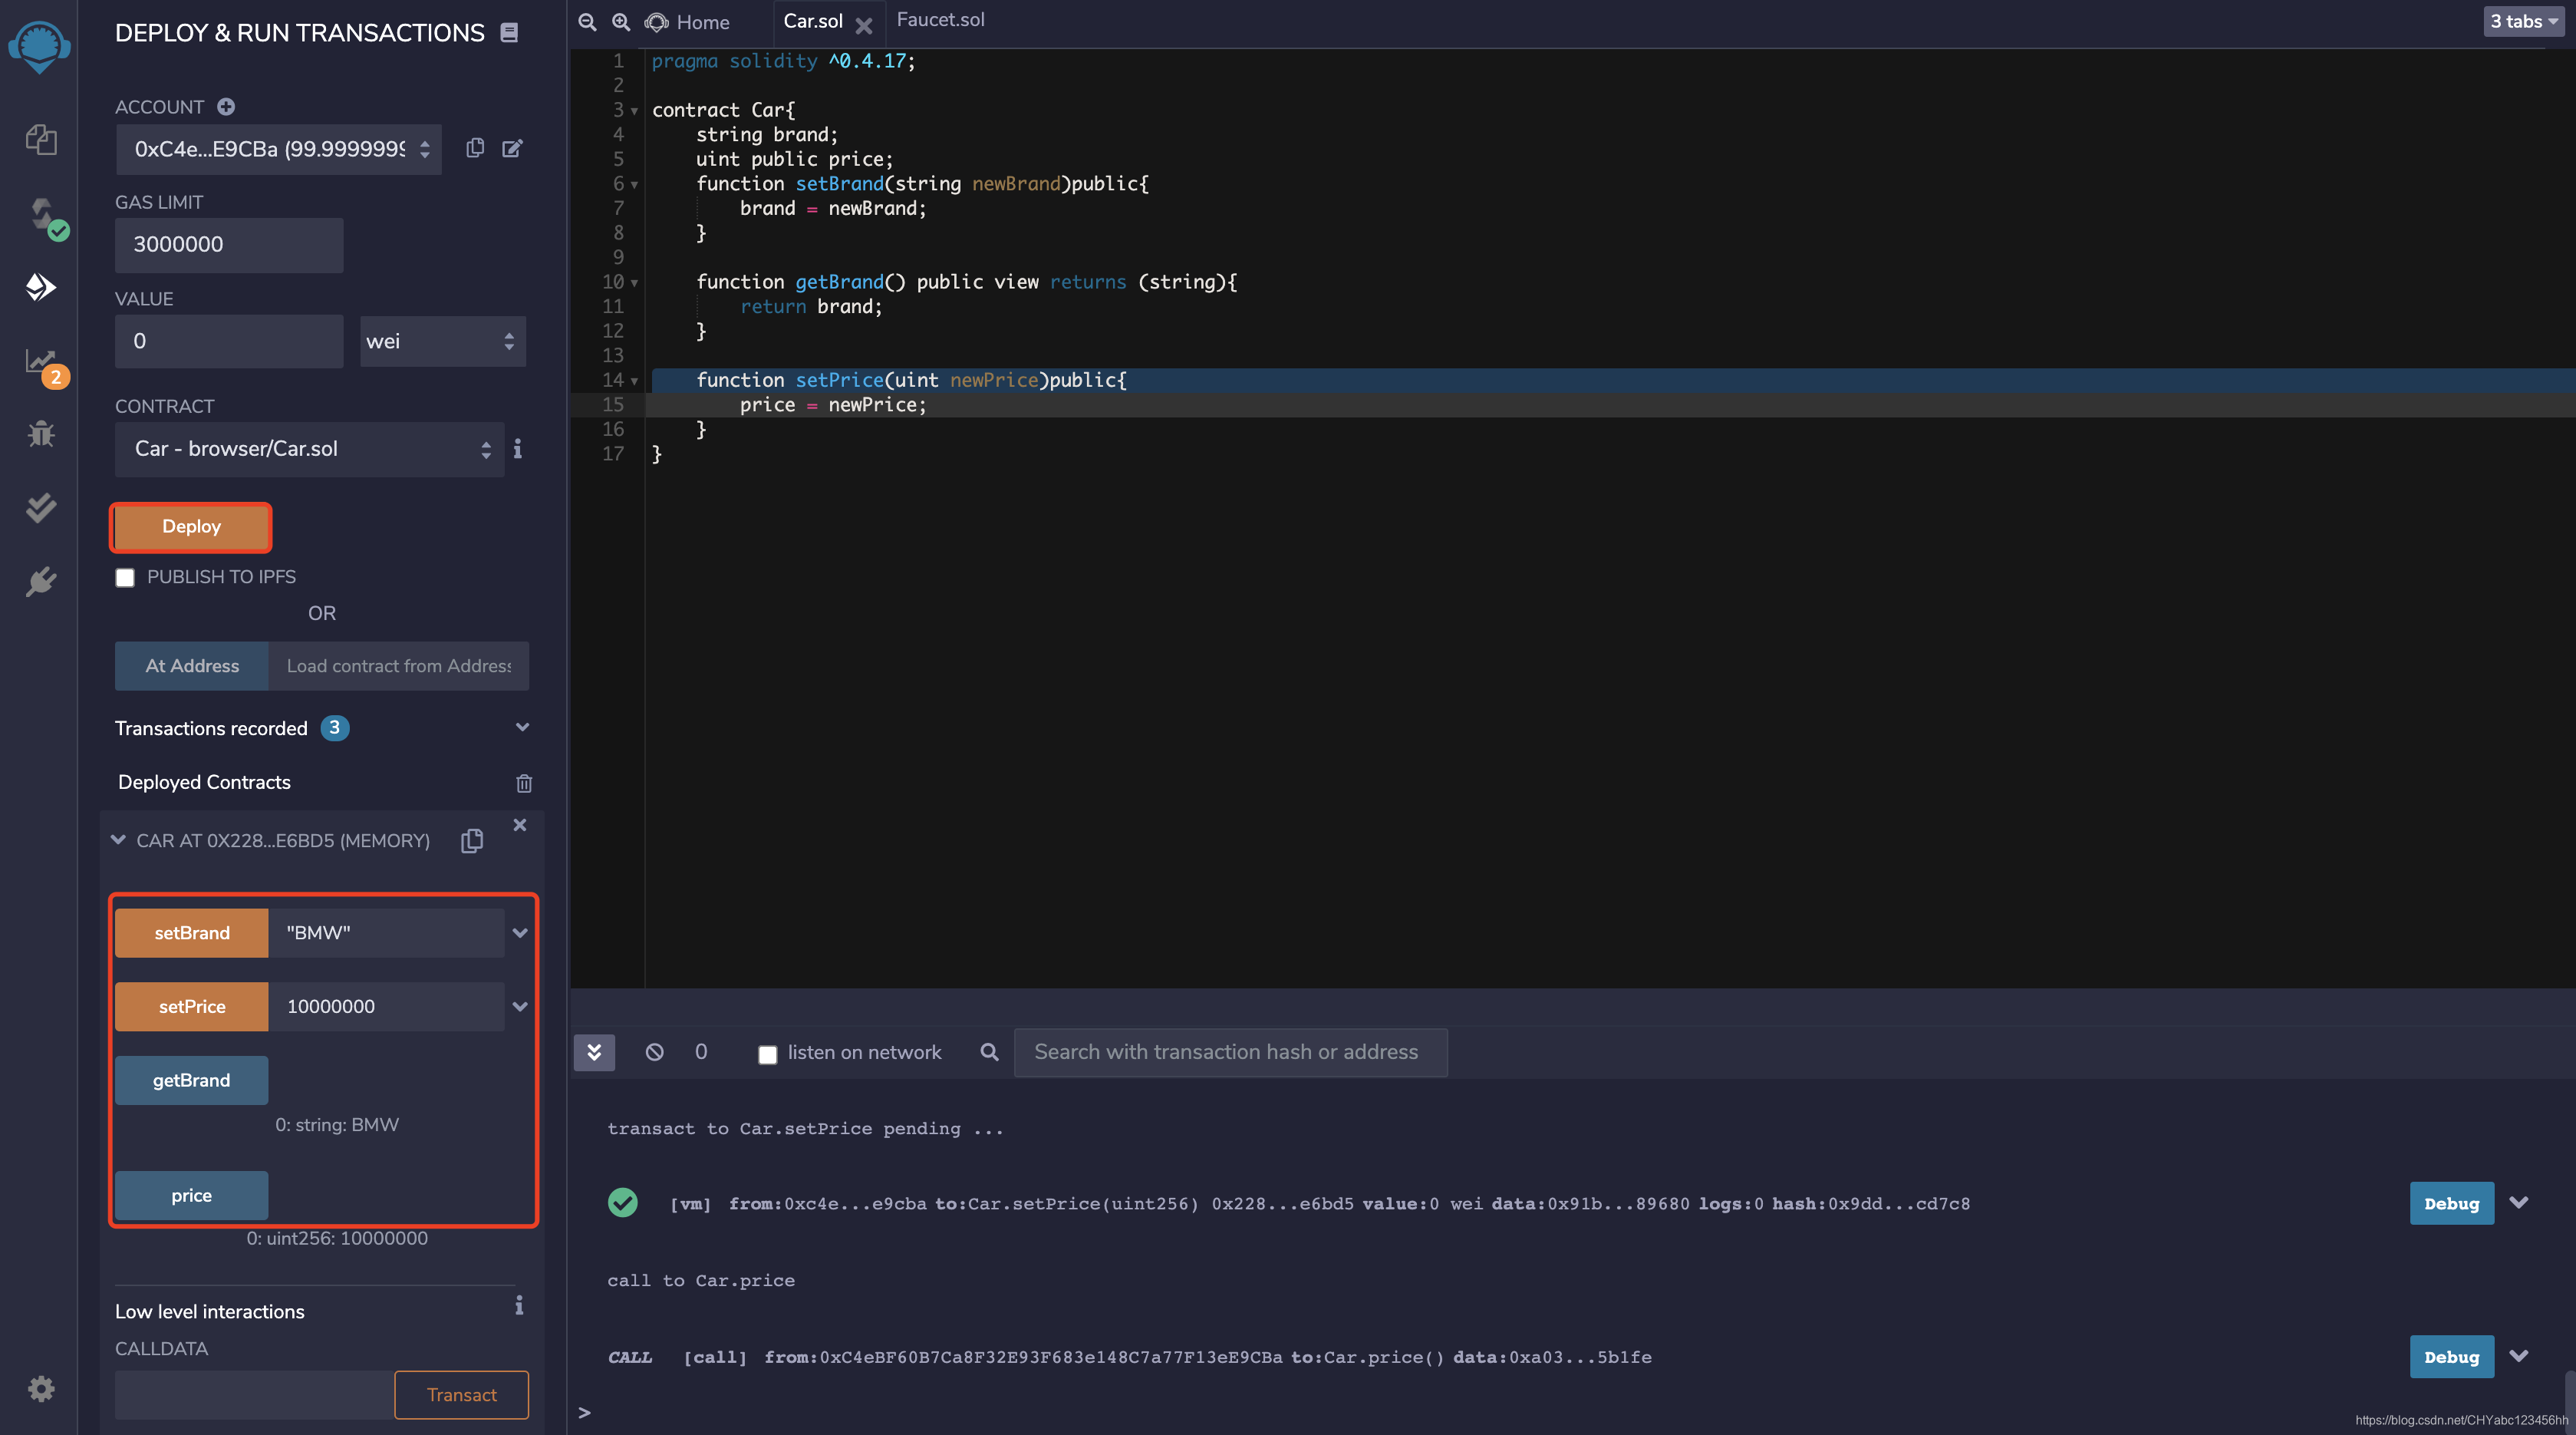2576x1435 pixels.
Task: Collapse the CAR AT 0X228 contract instance
Action: (x=118, y=840)
